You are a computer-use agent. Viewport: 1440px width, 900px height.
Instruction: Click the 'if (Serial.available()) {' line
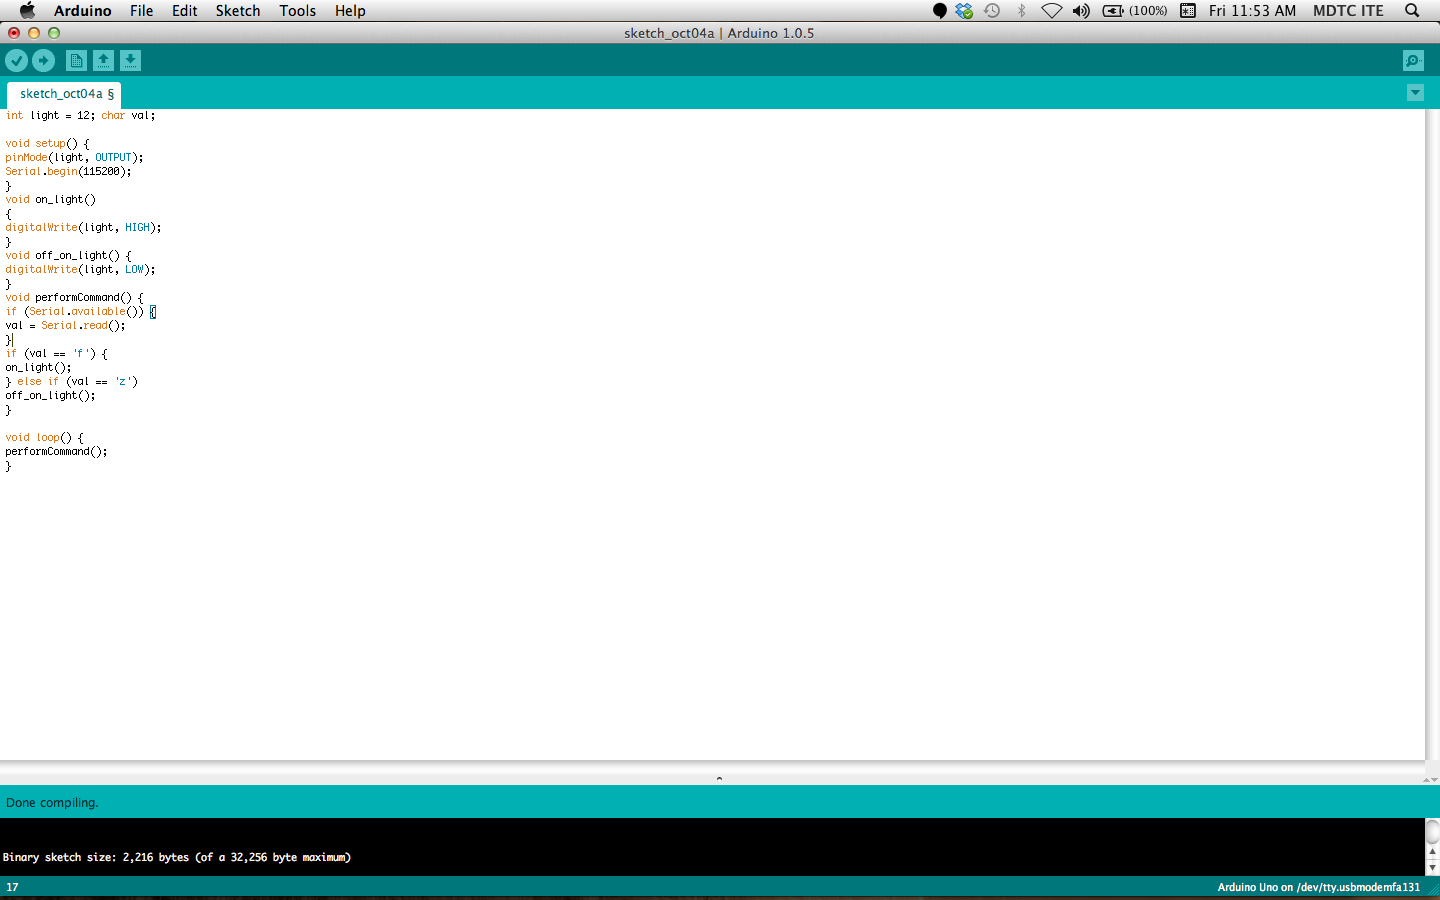coord(80,312)
